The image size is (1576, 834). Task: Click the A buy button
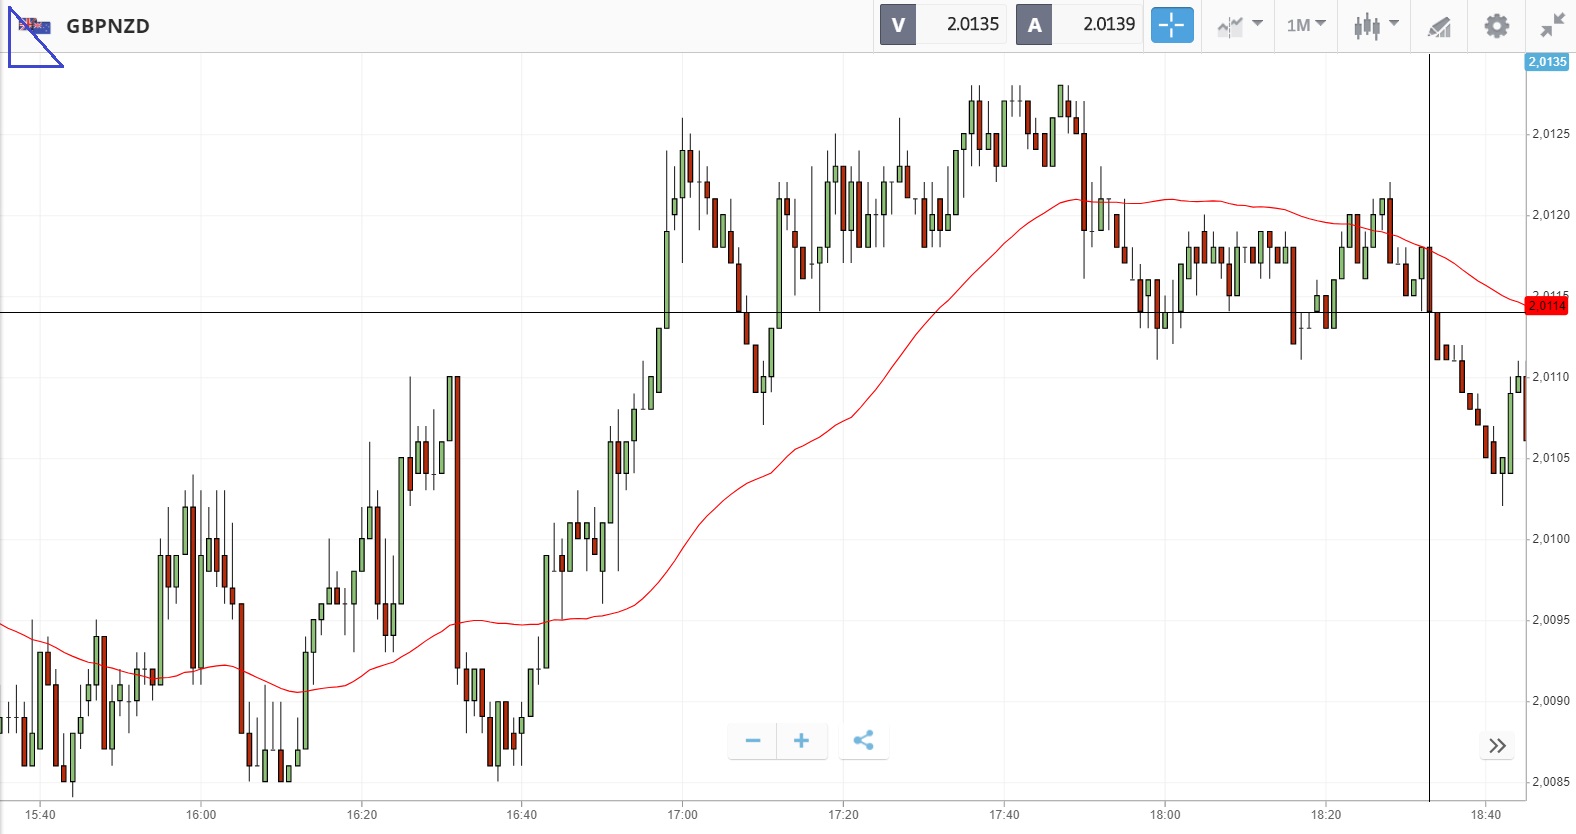coord(1034,25)
